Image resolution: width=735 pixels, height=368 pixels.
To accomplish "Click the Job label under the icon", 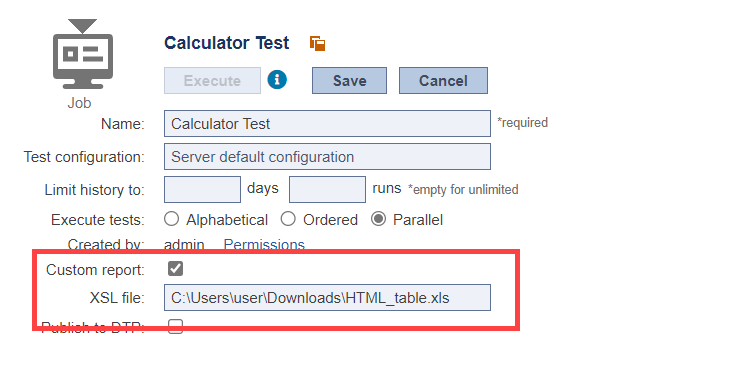I will (x=79, y=103).
